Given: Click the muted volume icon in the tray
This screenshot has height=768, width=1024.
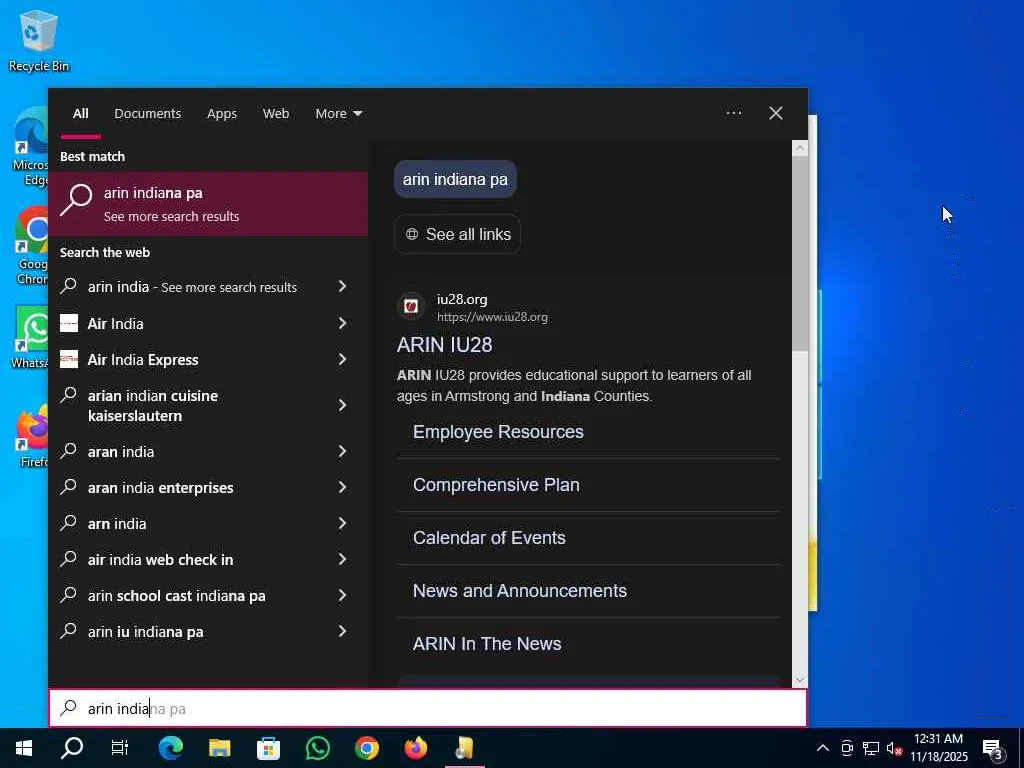Looking at the screenshot, I should click(894, 748).
